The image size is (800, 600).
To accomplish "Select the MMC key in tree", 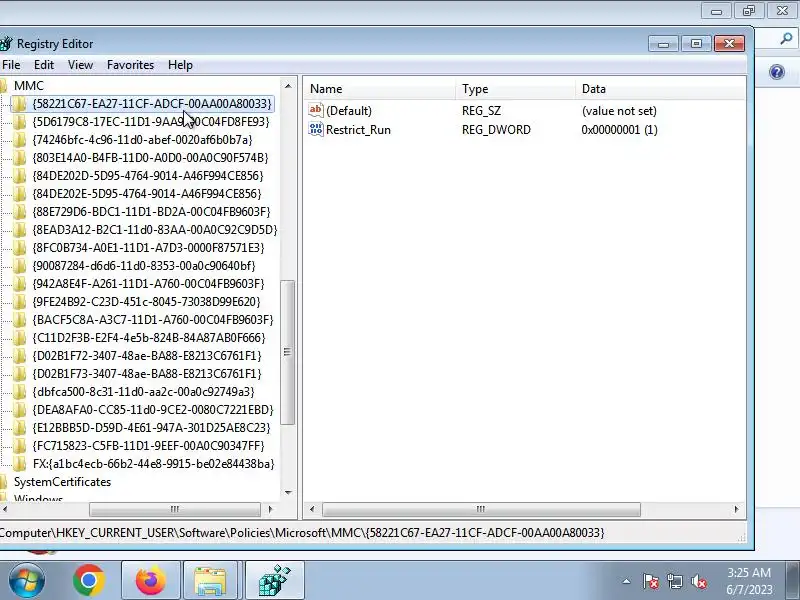I will coord(29,86).
